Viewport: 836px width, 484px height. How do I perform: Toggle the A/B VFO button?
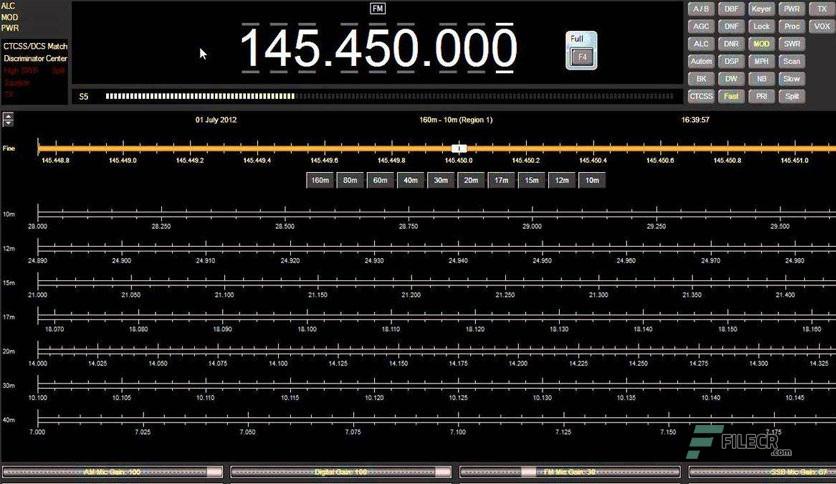[701, 9]
